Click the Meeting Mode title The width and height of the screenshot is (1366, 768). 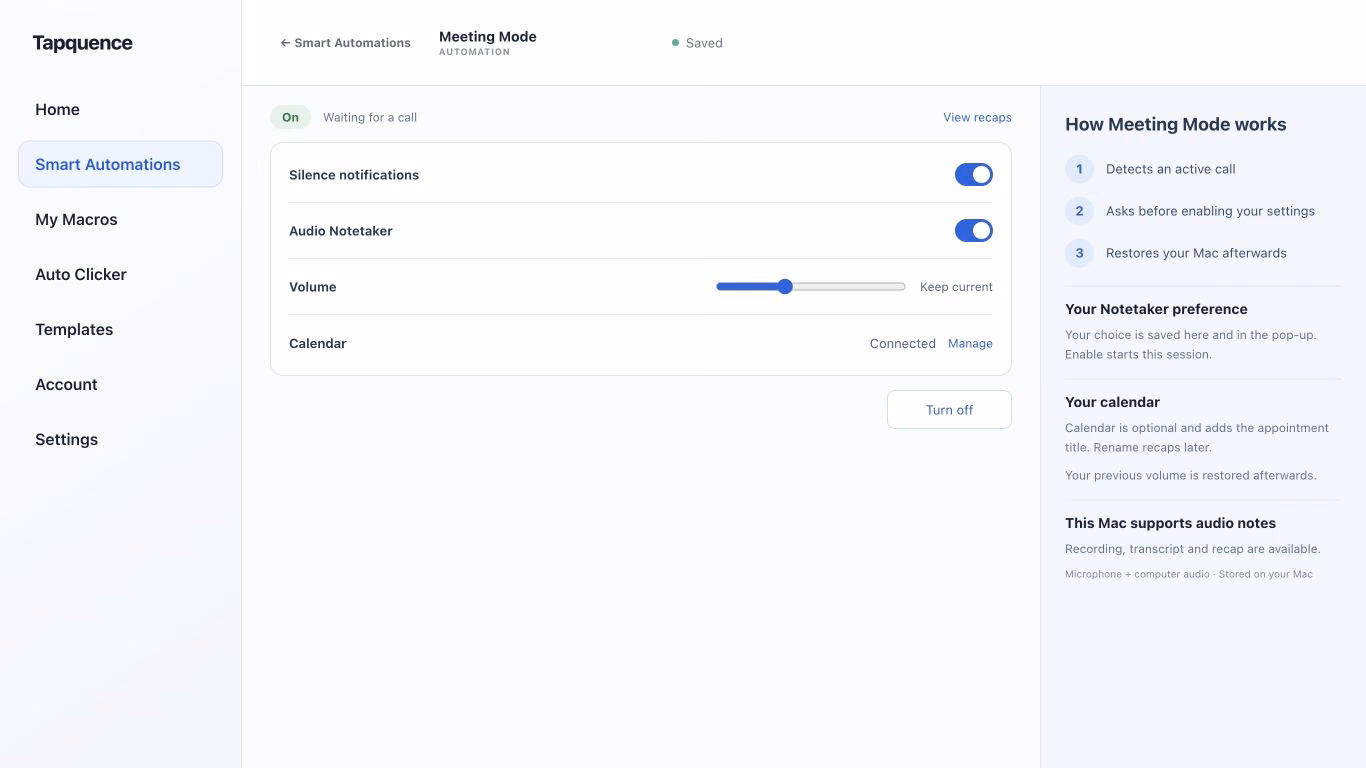coord(488,37)
